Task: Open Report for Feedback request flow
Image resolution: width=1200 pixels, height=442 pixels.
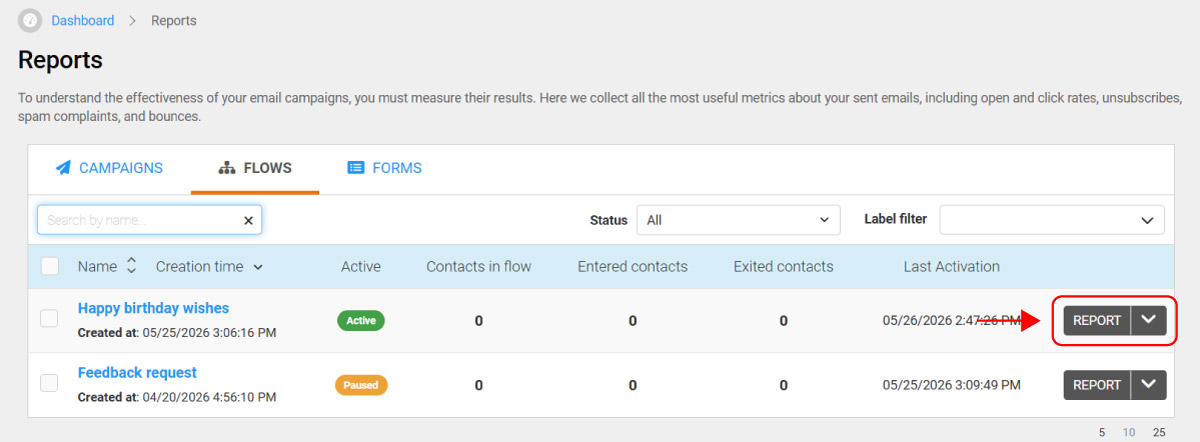Action: [1097, 385]
